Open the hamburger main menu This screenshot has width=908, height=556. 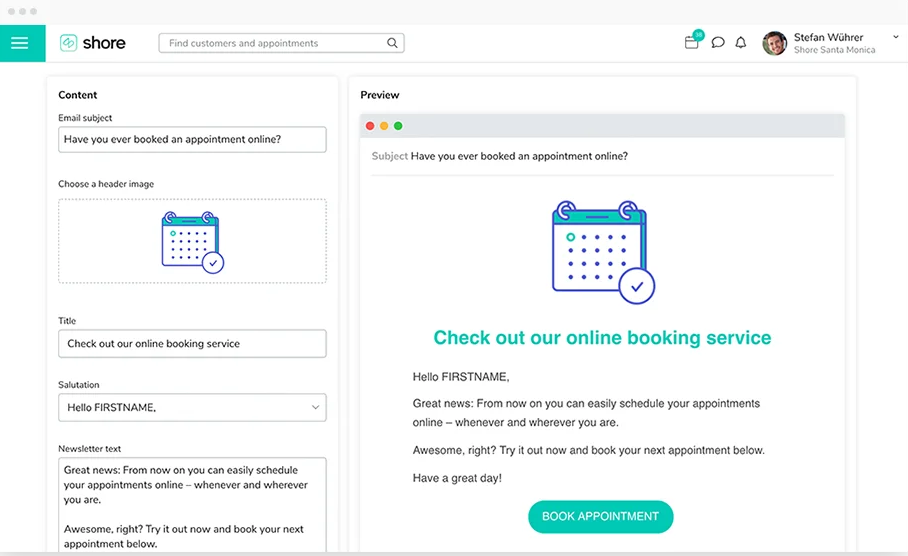[21, 43]
